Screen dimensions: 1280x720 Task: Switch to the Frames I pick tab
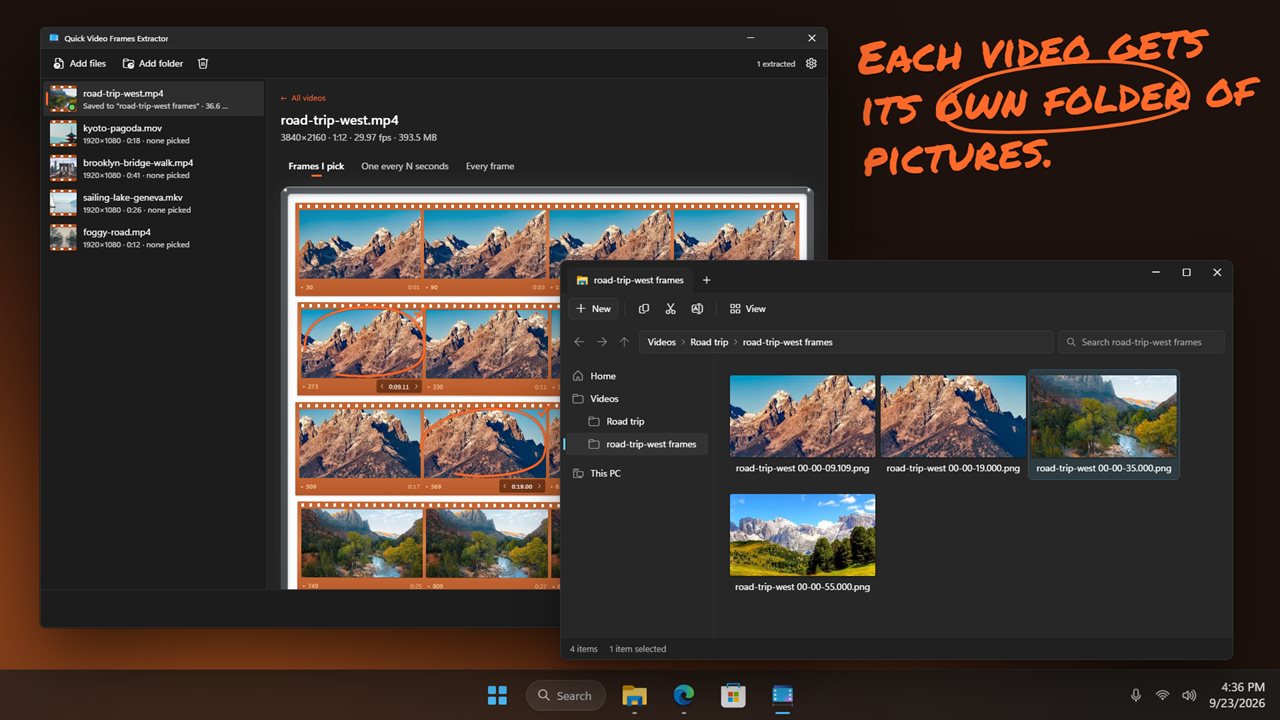(x=316, y=166)
